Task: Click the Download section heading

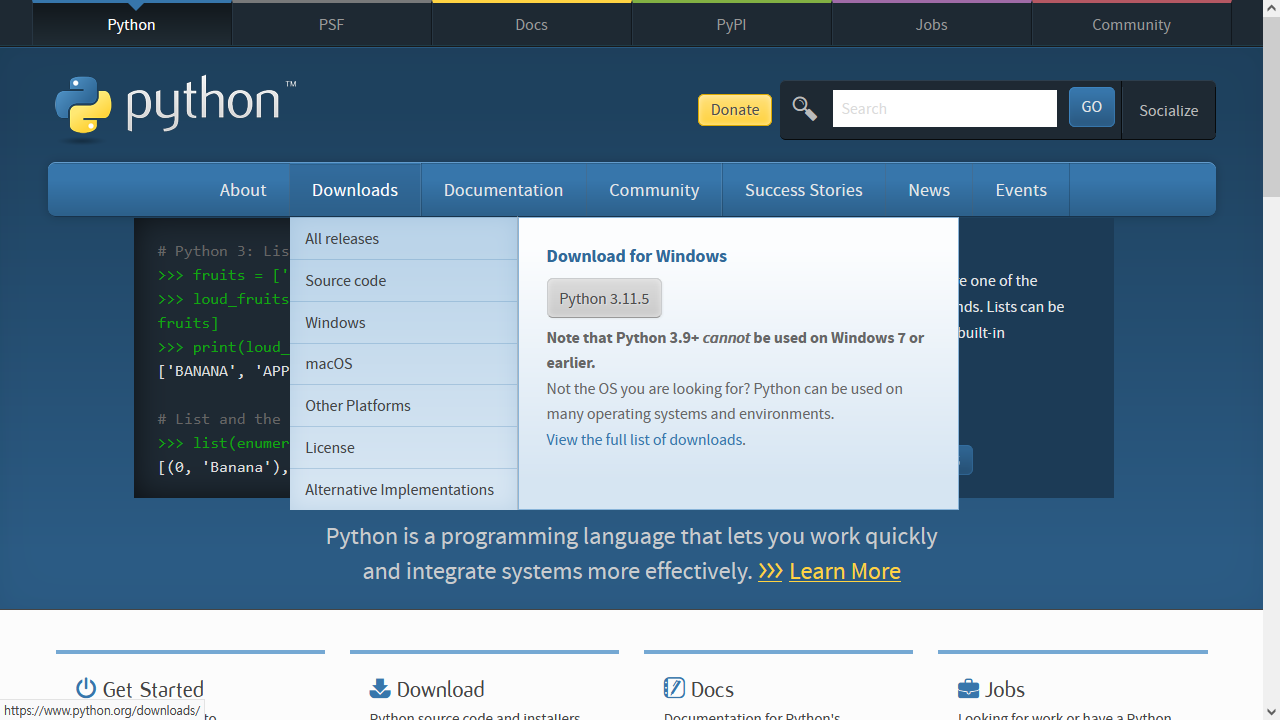Action: (x=440, y=689)
